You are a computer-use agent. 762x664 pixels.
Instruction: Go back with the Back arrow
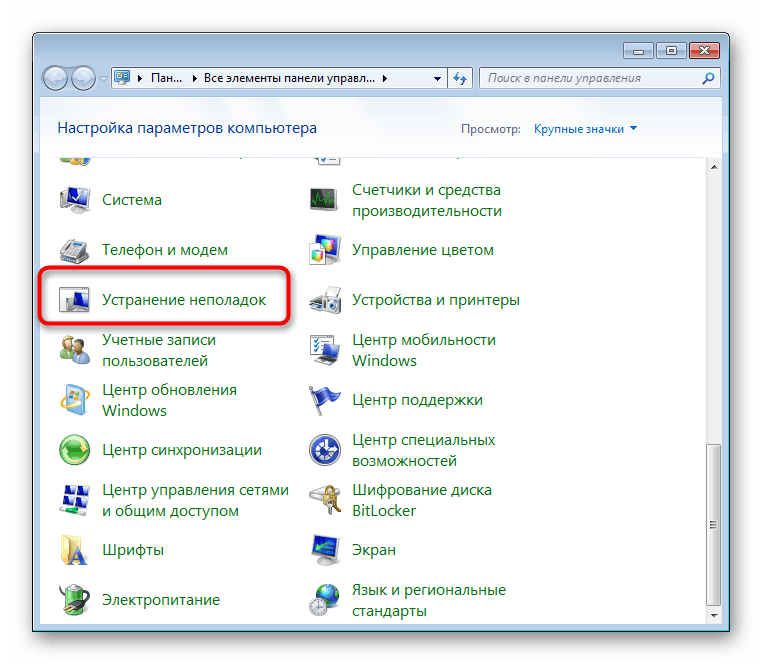55,78
